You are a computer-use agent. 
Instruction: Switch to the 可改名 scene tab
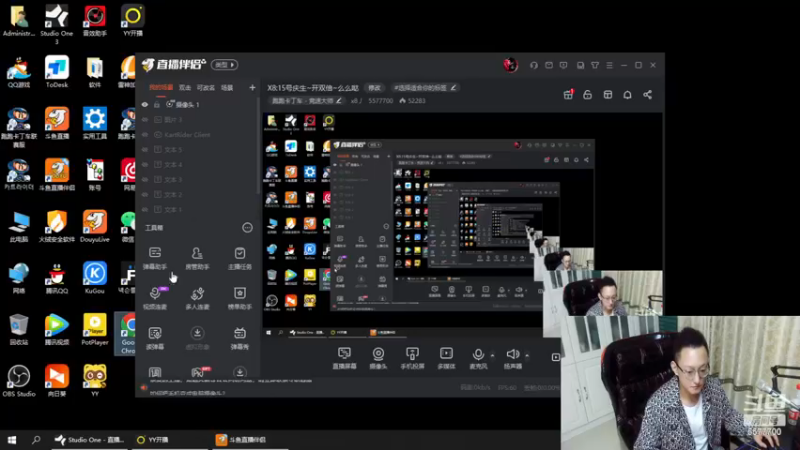(x=206, y=88)
